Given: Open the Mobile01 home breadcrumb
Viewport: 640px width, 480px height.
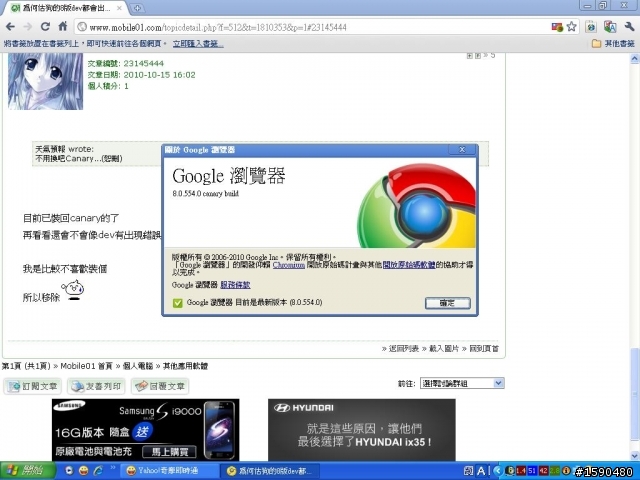Looking at the screenshot, I should 86,366.
